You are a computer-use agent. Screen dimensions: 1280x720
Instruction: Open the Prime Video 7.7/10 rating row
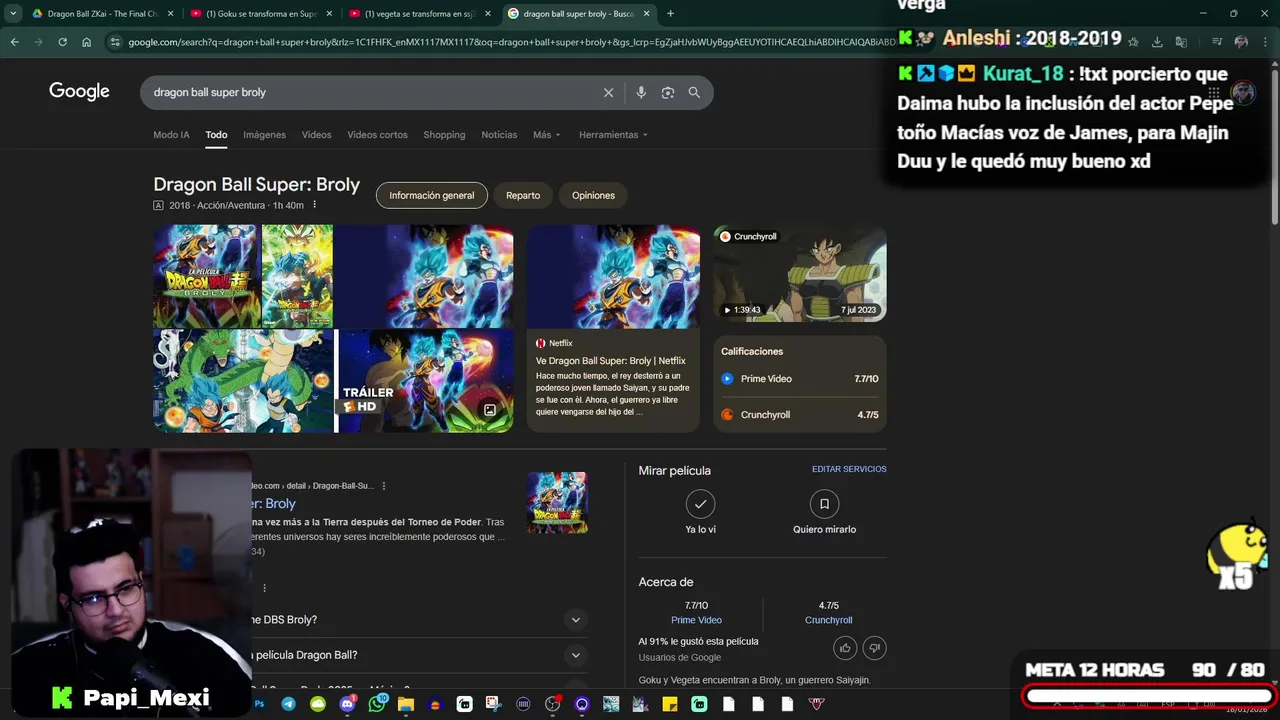(x=800, y=379)
